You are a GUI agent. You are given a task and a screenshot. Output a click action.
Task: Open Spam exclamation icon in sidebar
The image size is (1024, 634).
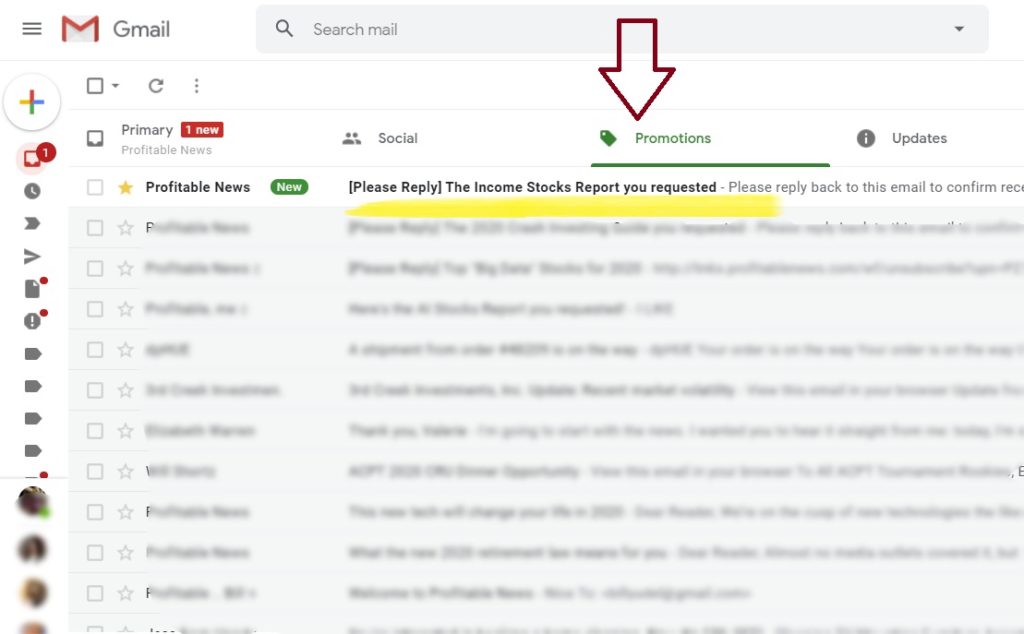(x=32, y=321)
